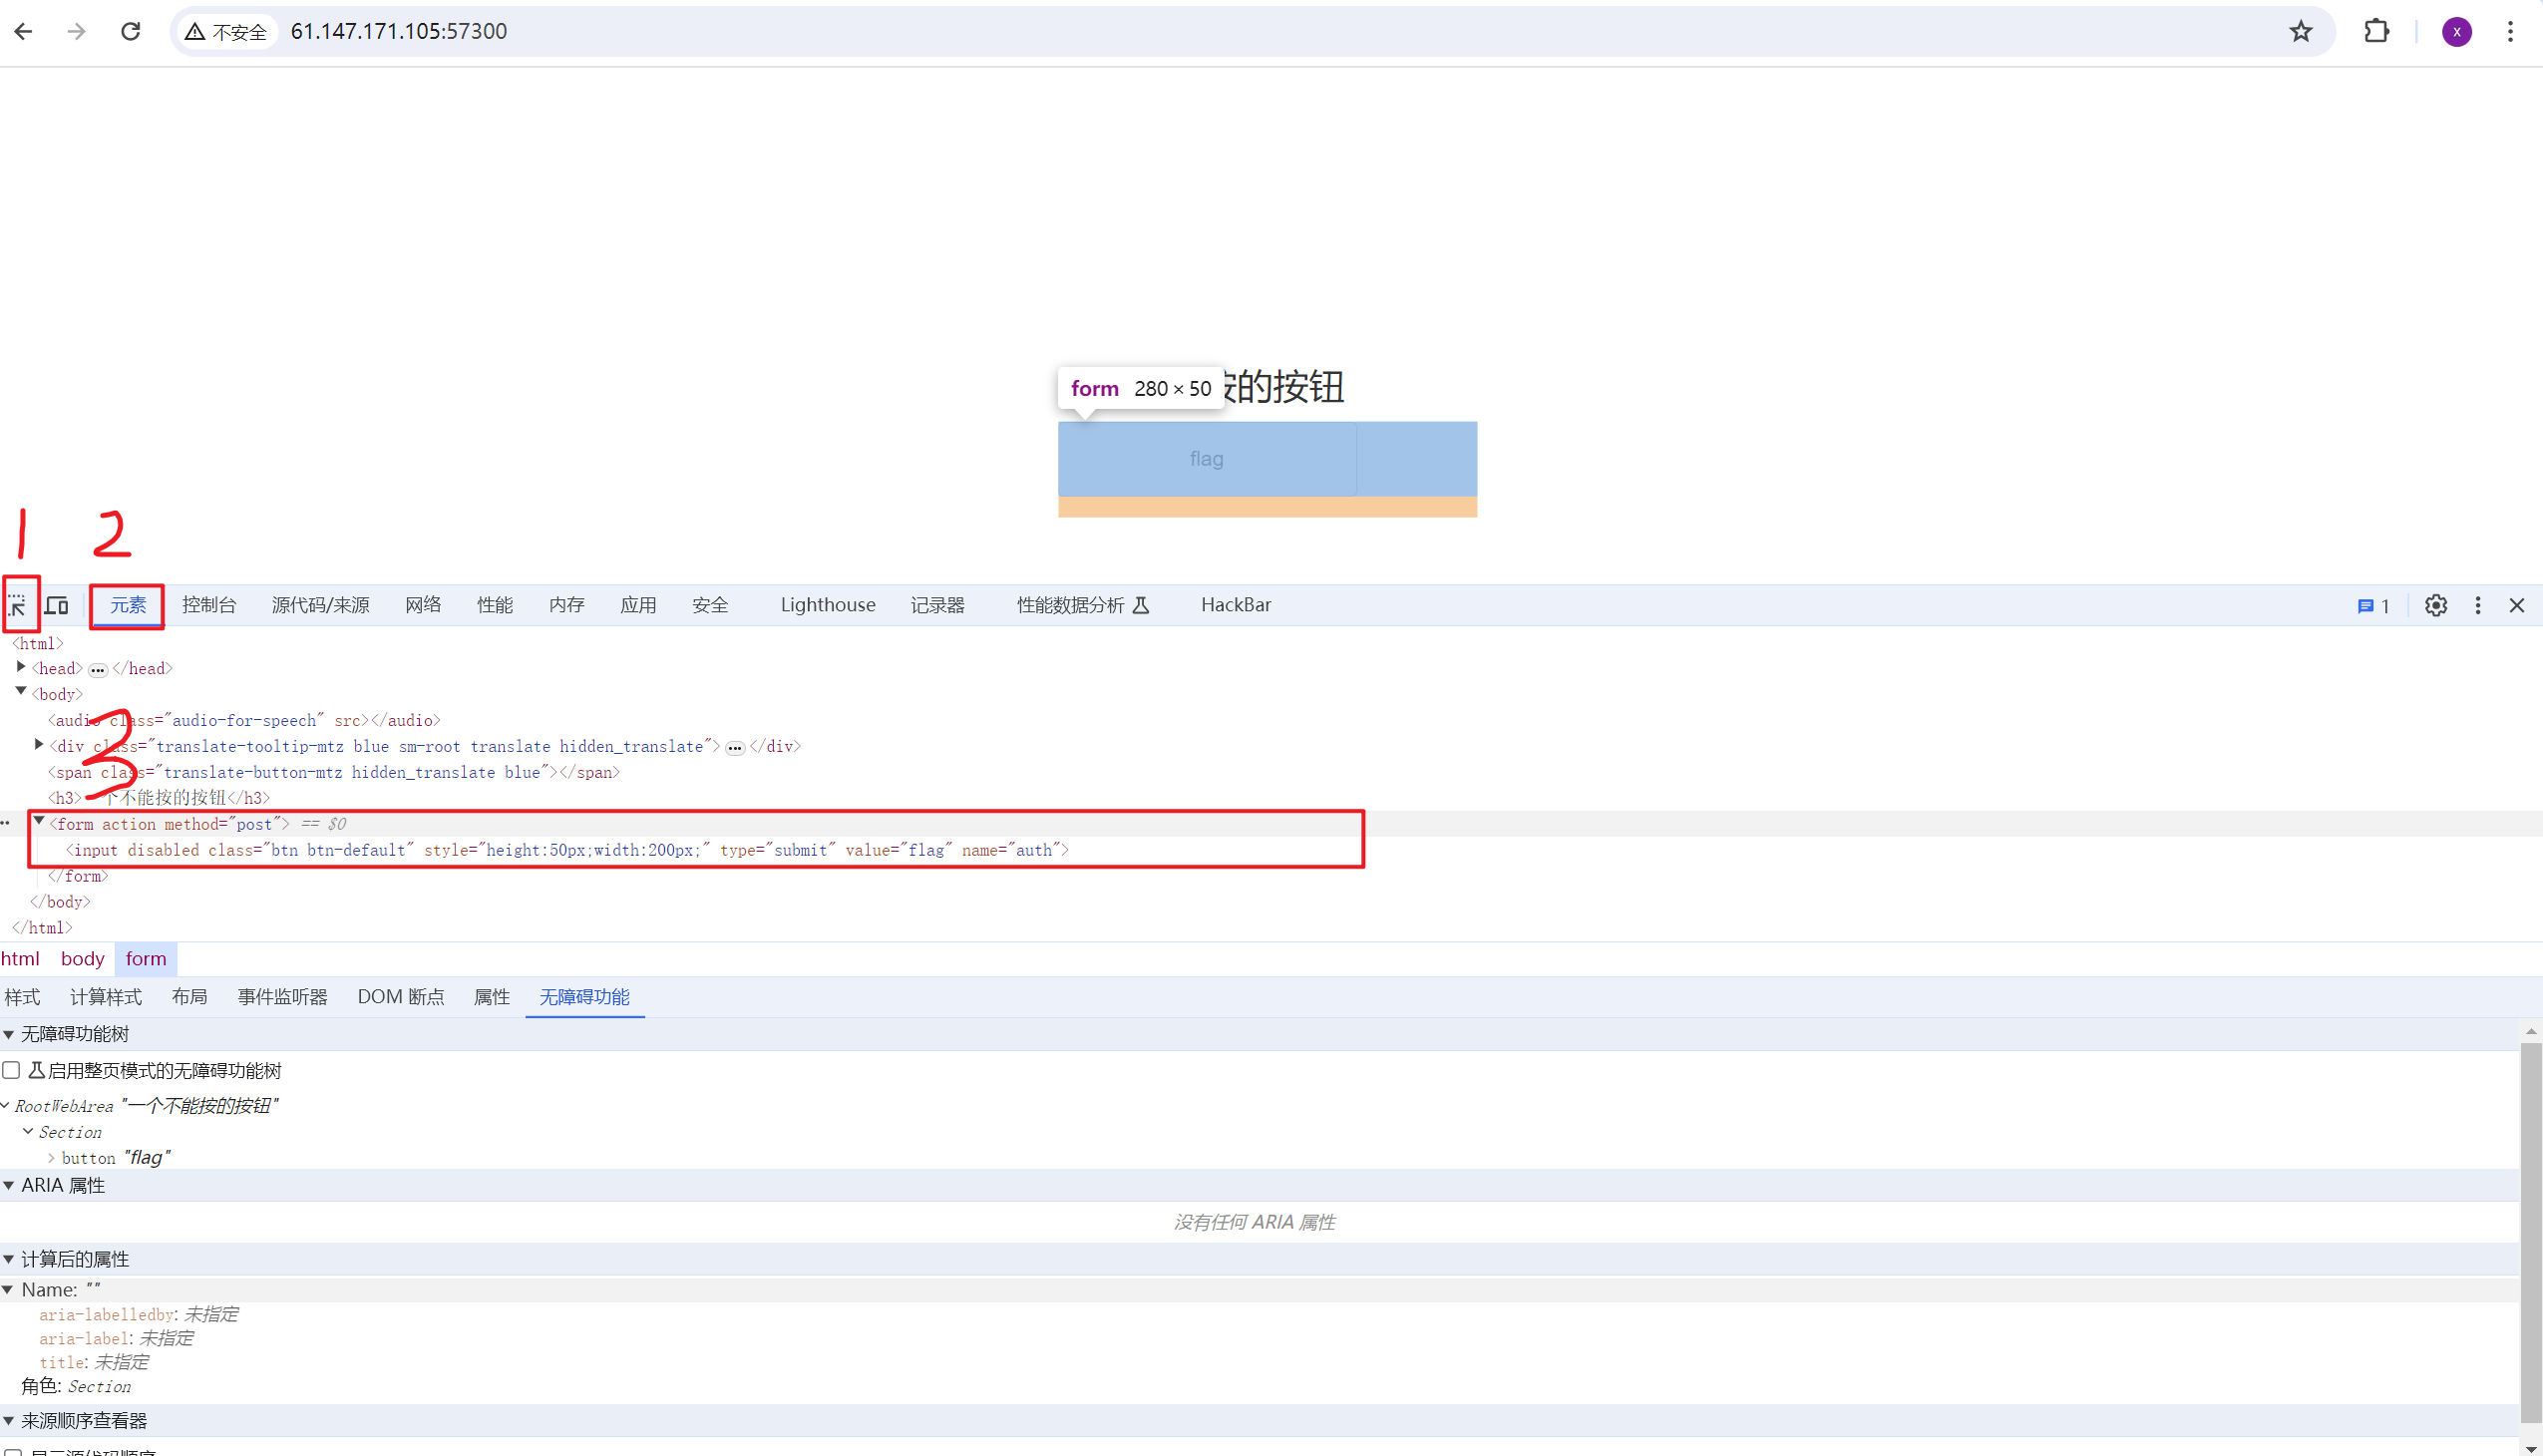Collapse the RootWebArea tree node
Screen dimensions: 2543x1456
(x=5, y=1105)
